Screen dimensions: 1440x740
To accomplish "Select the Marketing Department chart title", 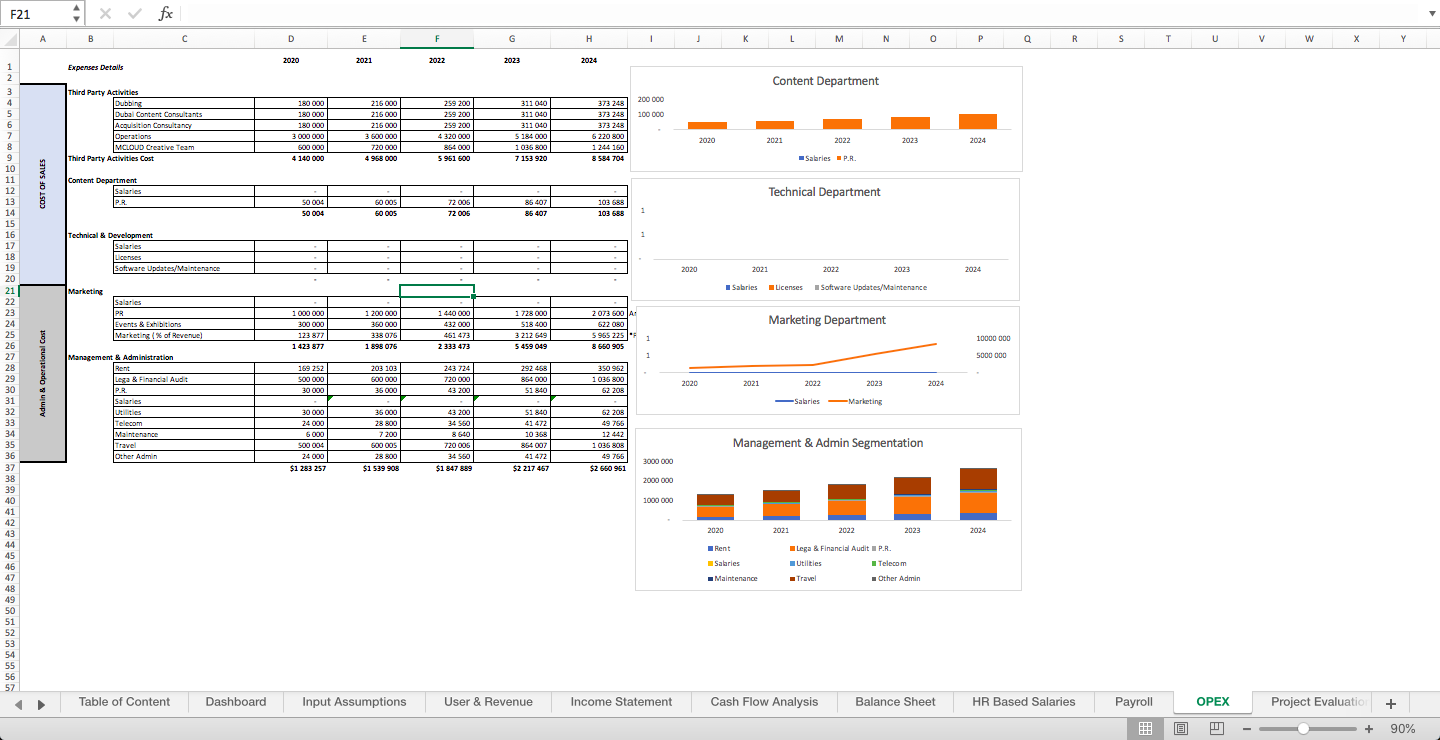I will (x=827, y=320).
